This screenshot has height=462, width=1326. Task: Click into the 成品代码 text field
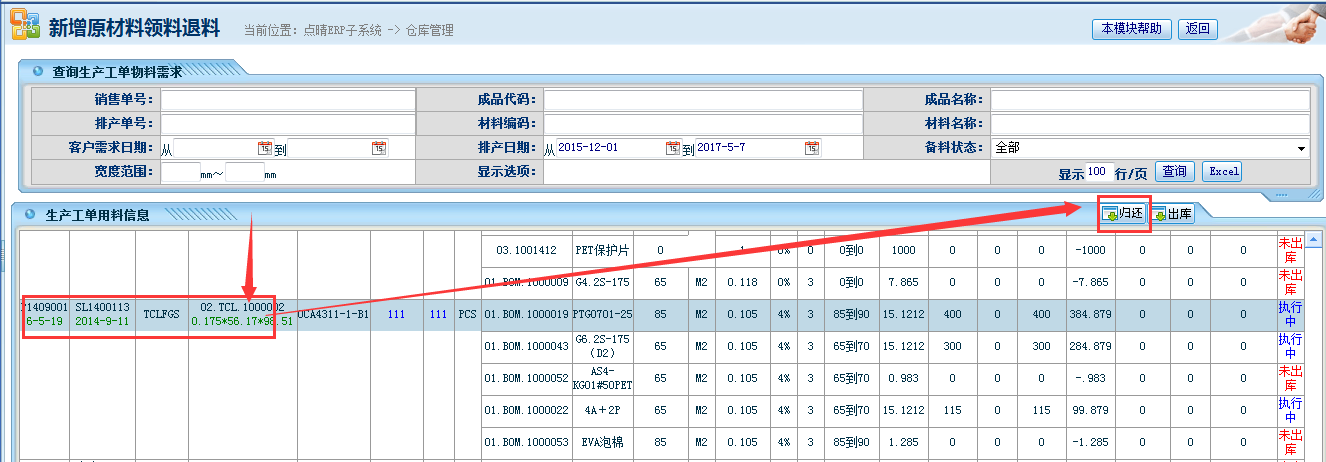[702, 100]
